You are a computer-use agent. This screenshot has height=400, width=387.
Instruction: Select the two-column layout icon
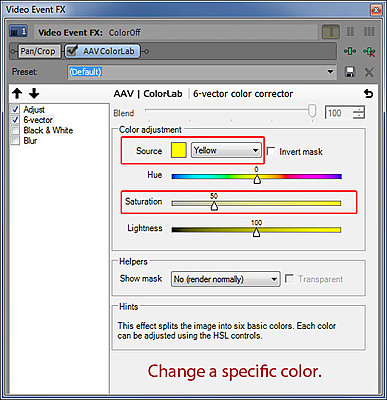[x=350, y=32]
